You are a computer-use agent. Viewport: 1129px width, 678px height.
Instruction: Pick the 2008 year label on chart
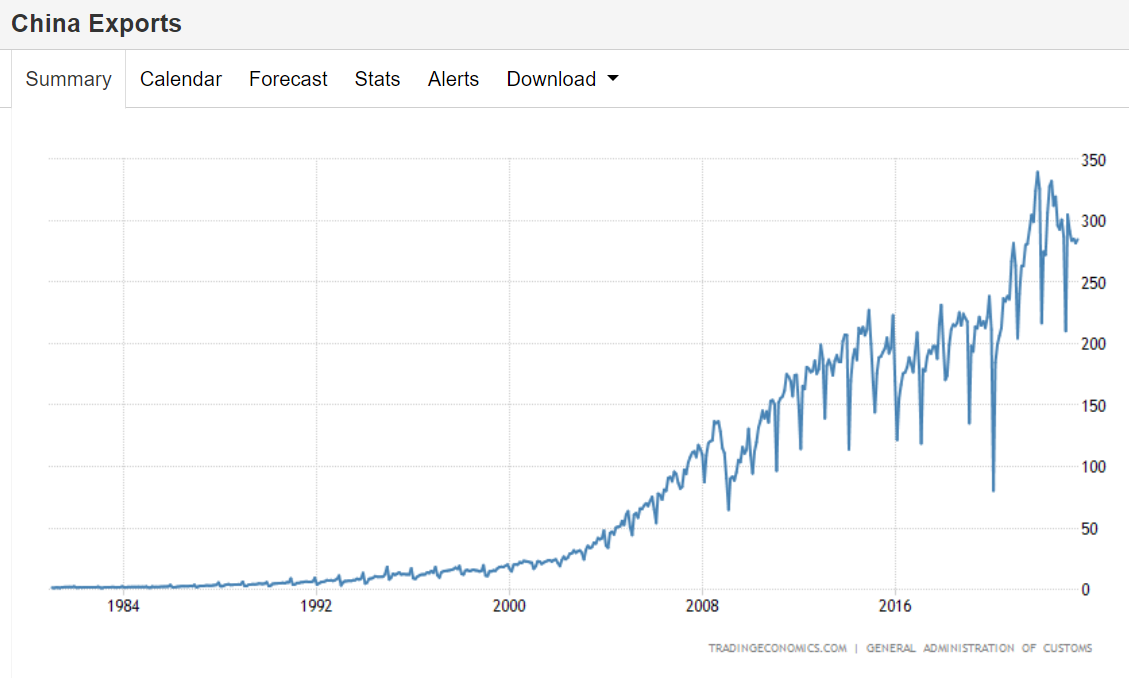click(x=702, y=606)
